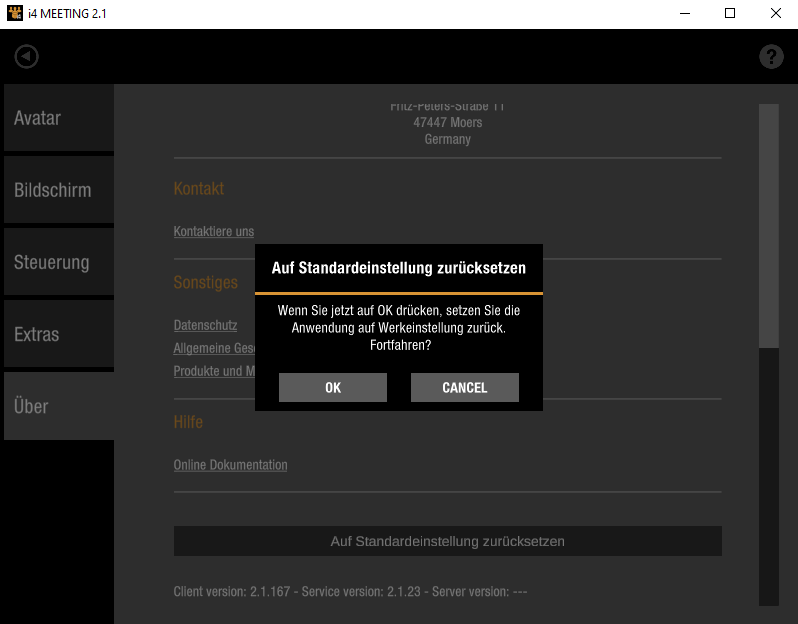Close the i4 MEETING window

775,14
